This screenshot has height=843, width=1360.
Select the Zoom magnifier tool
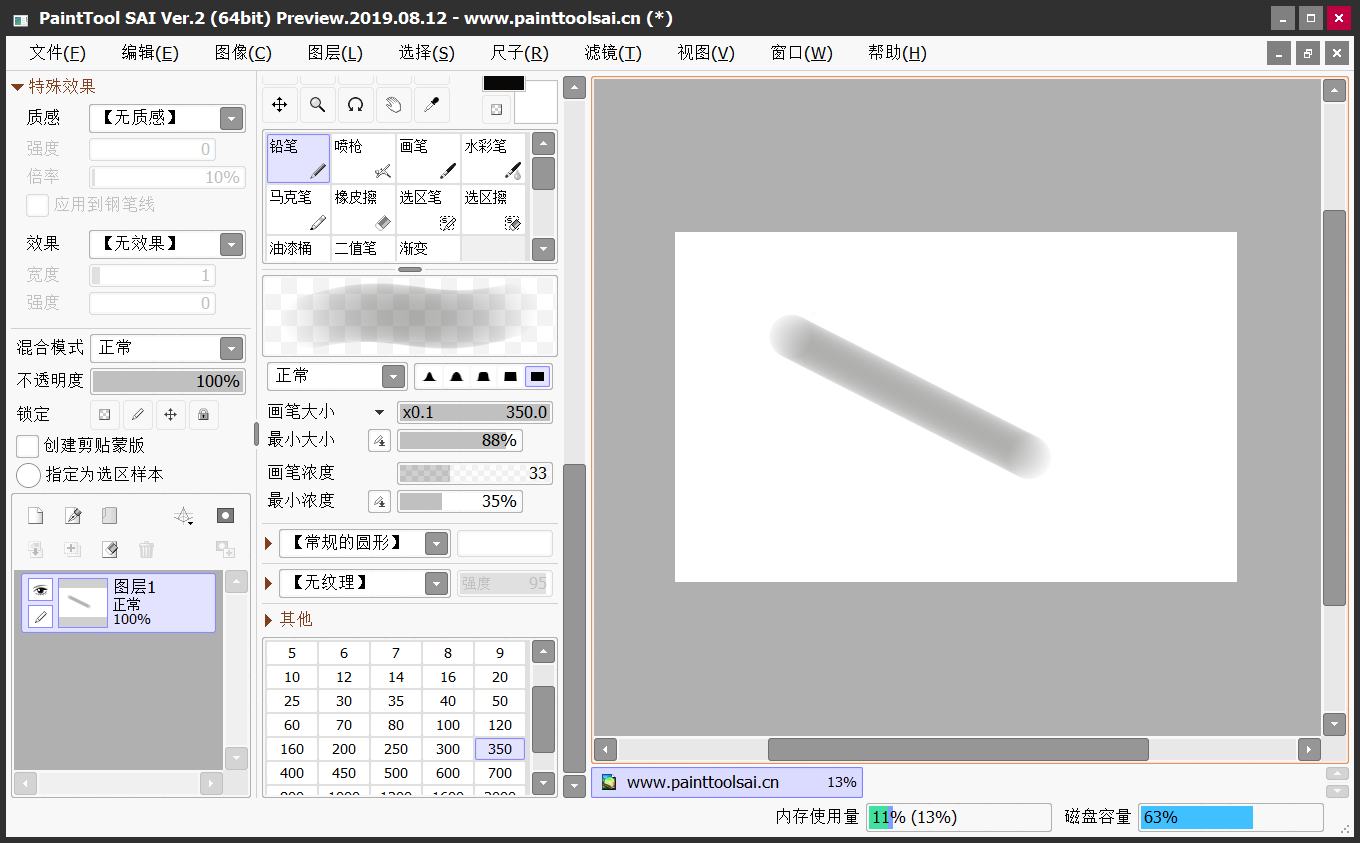coord(317,104)
